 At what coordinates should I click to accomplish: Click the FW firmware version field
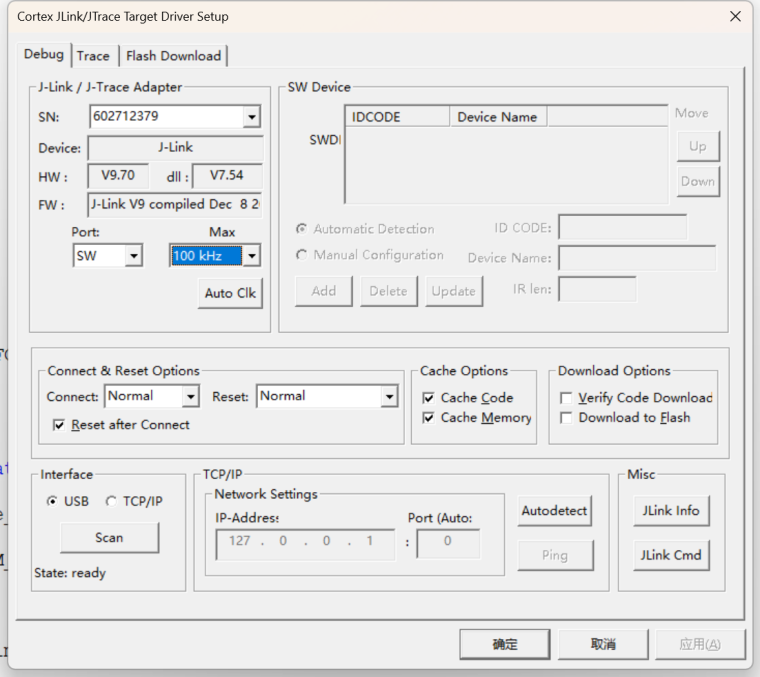pyautogui.click(x=175, y=205)
